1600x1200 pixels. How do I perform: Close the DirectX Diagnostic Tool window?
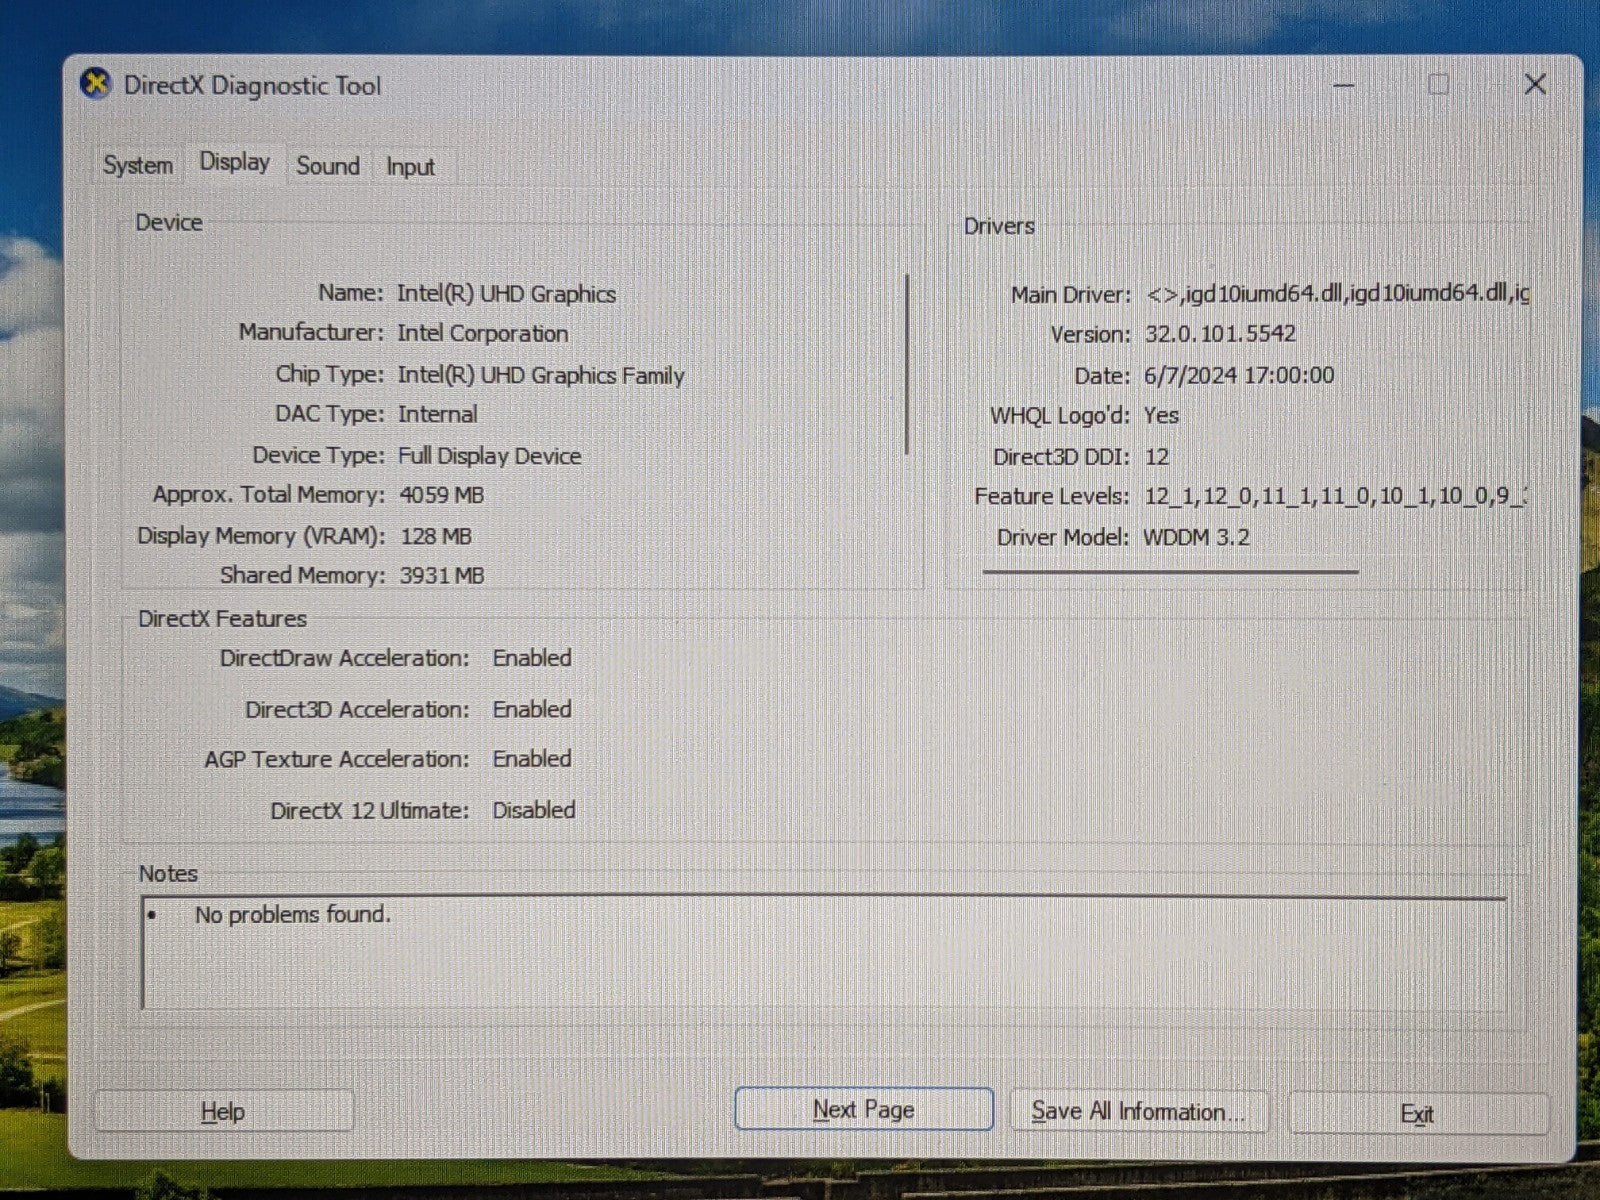(x=1534, y=85)
